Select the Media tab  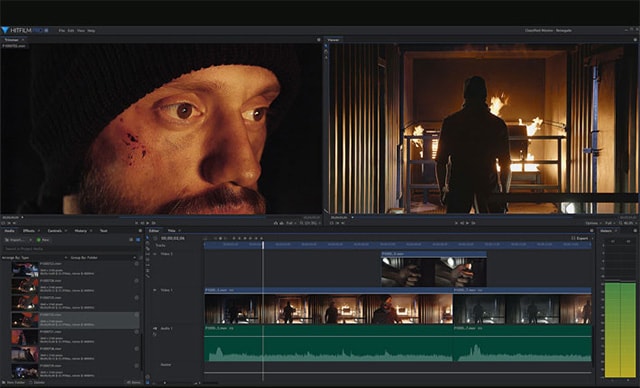tap(9, 231)
